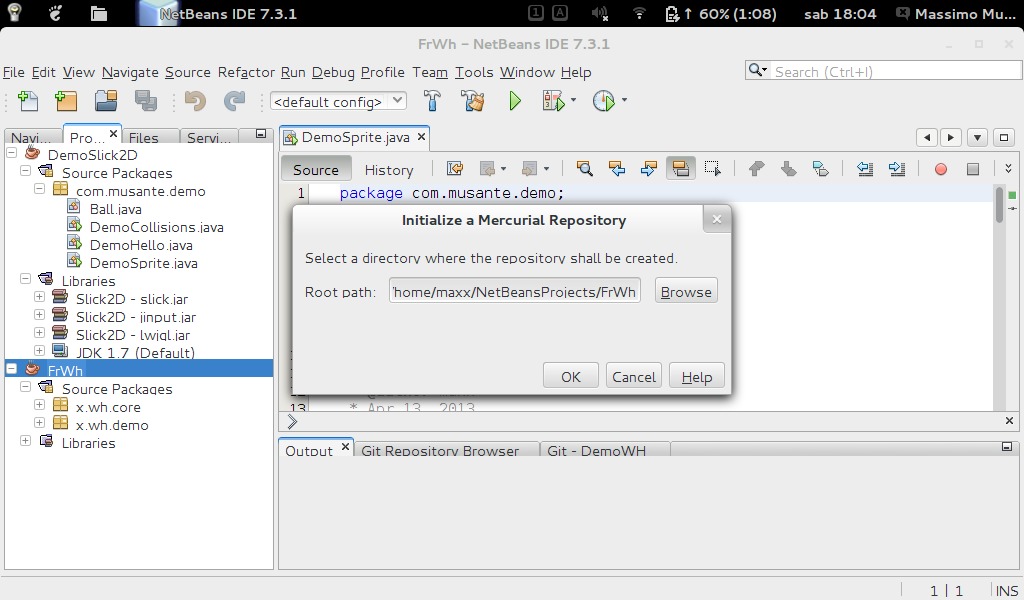This screenshot has height=600, width=1024.
Task: Click the New File toolbar icon
Action: click(x=27, y=101)
